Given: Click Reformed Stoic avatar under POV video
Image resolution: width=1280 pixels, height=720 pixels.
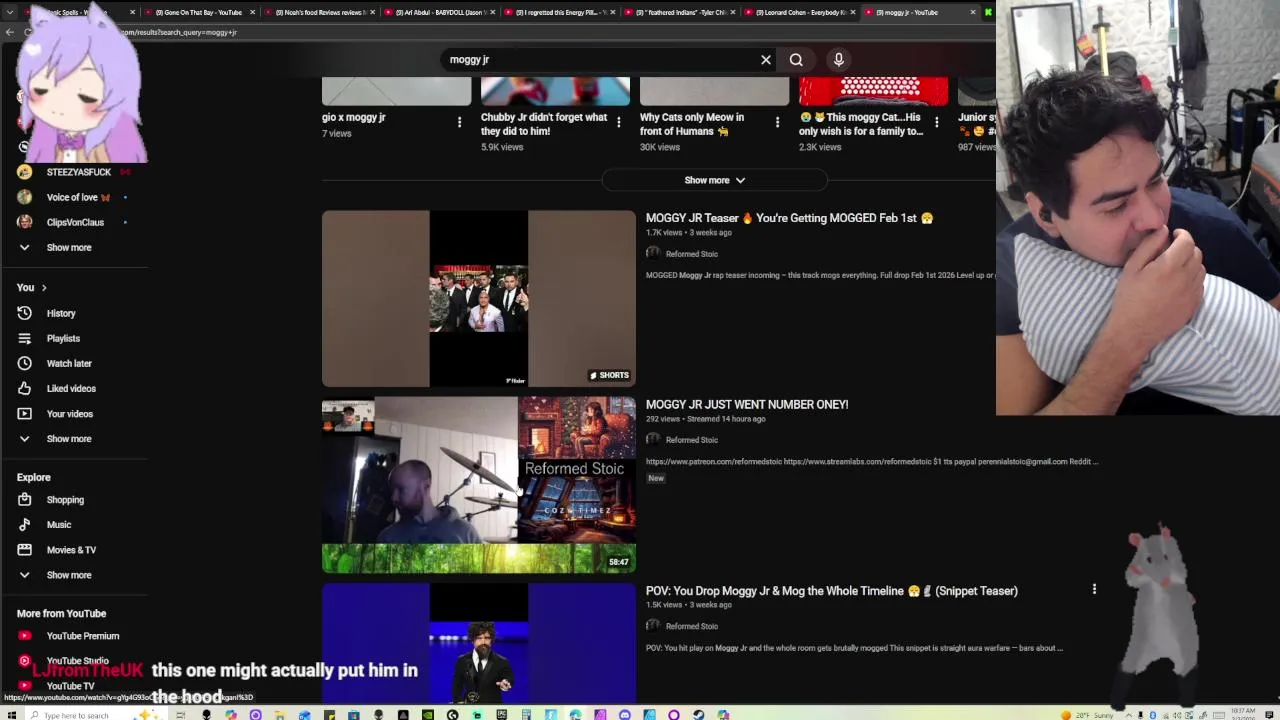Looking at the screenshot, I should tap(653, 626).
